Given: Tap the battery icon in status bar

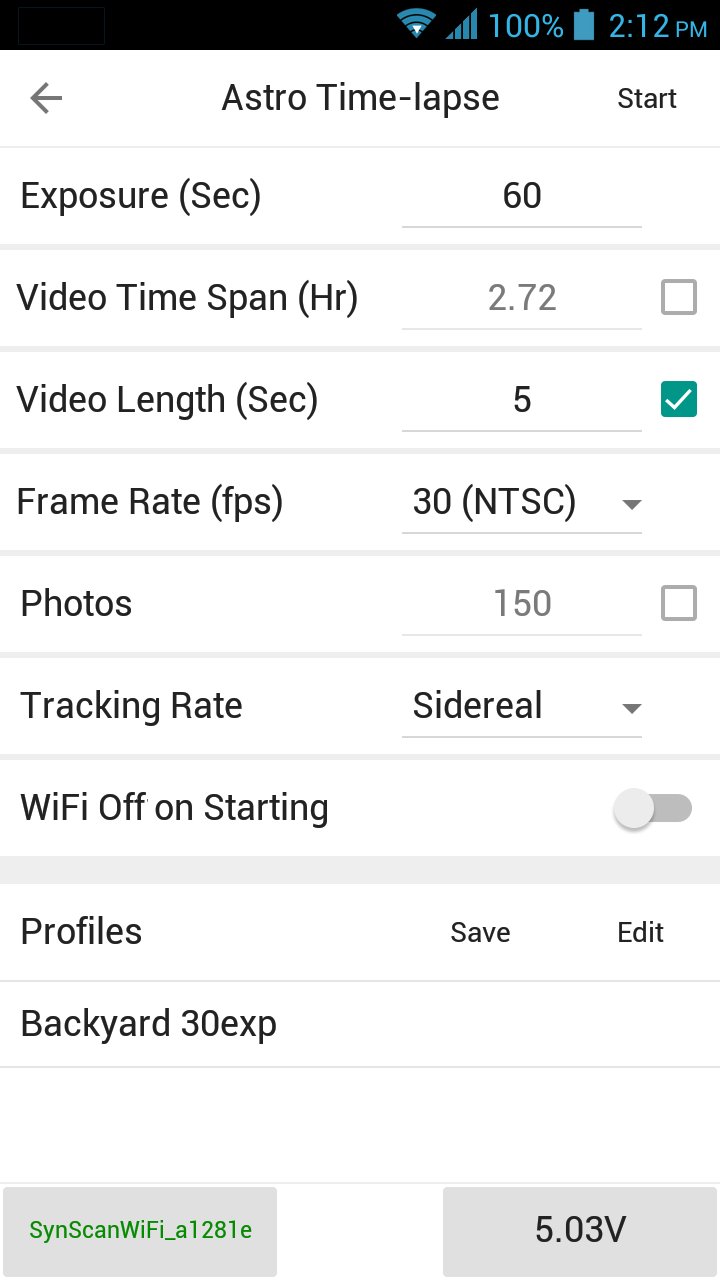Looking at the screenshot, I should point(584,24).
